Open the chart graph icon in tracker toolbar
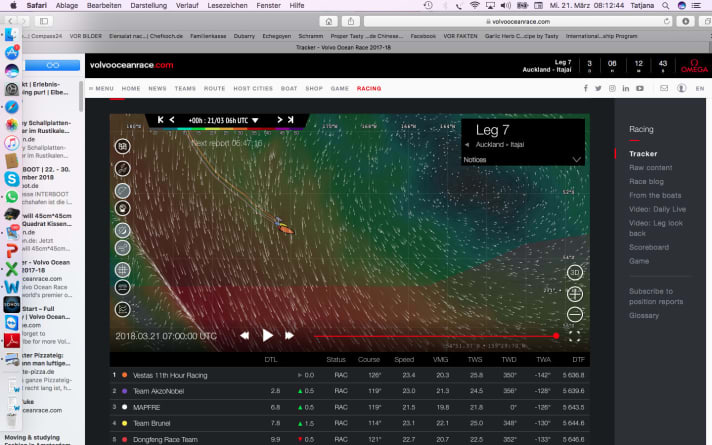 coord(122,310)
